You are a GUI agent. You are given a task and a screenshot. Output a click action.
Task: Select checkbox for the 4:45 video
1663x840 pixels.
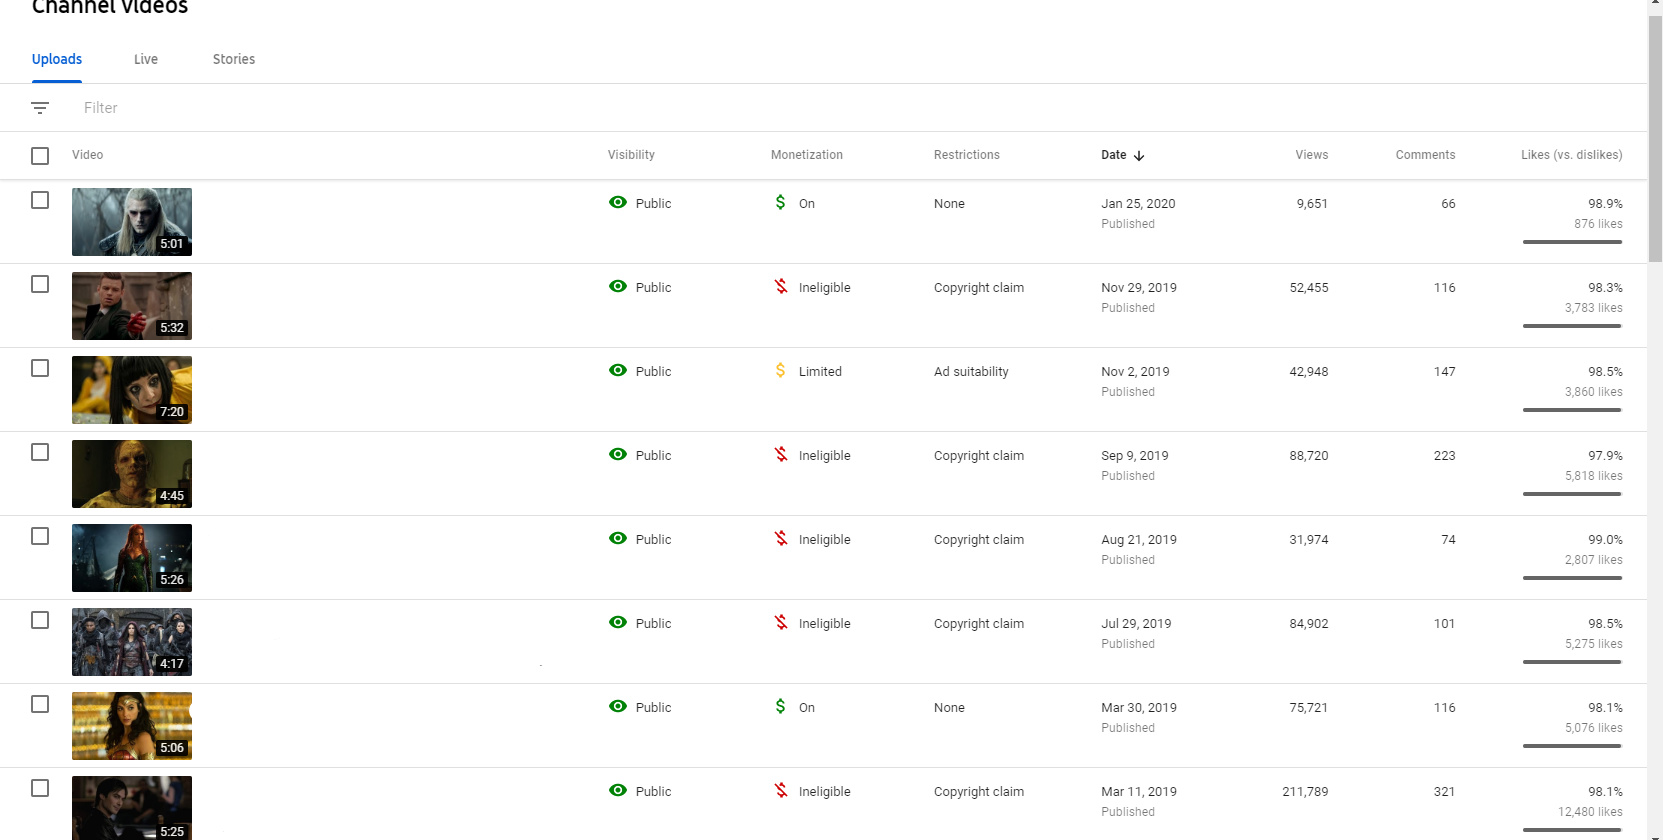pyautogui.click(x=40, y=452)
